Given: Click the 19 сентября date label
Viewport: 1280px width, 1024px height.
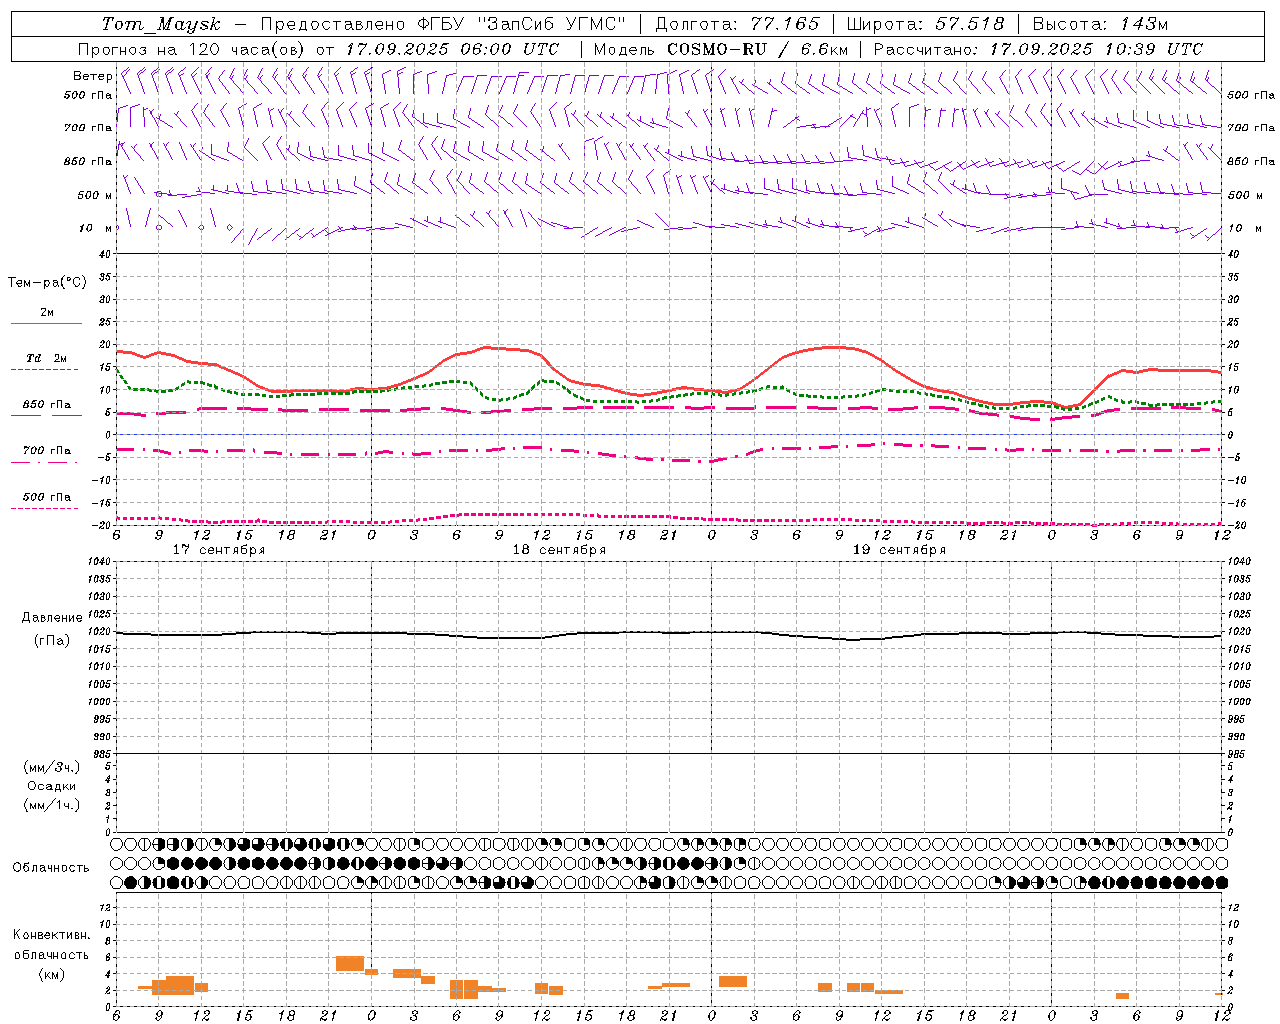Looking at the screenshot, I should tap(899, 550).
